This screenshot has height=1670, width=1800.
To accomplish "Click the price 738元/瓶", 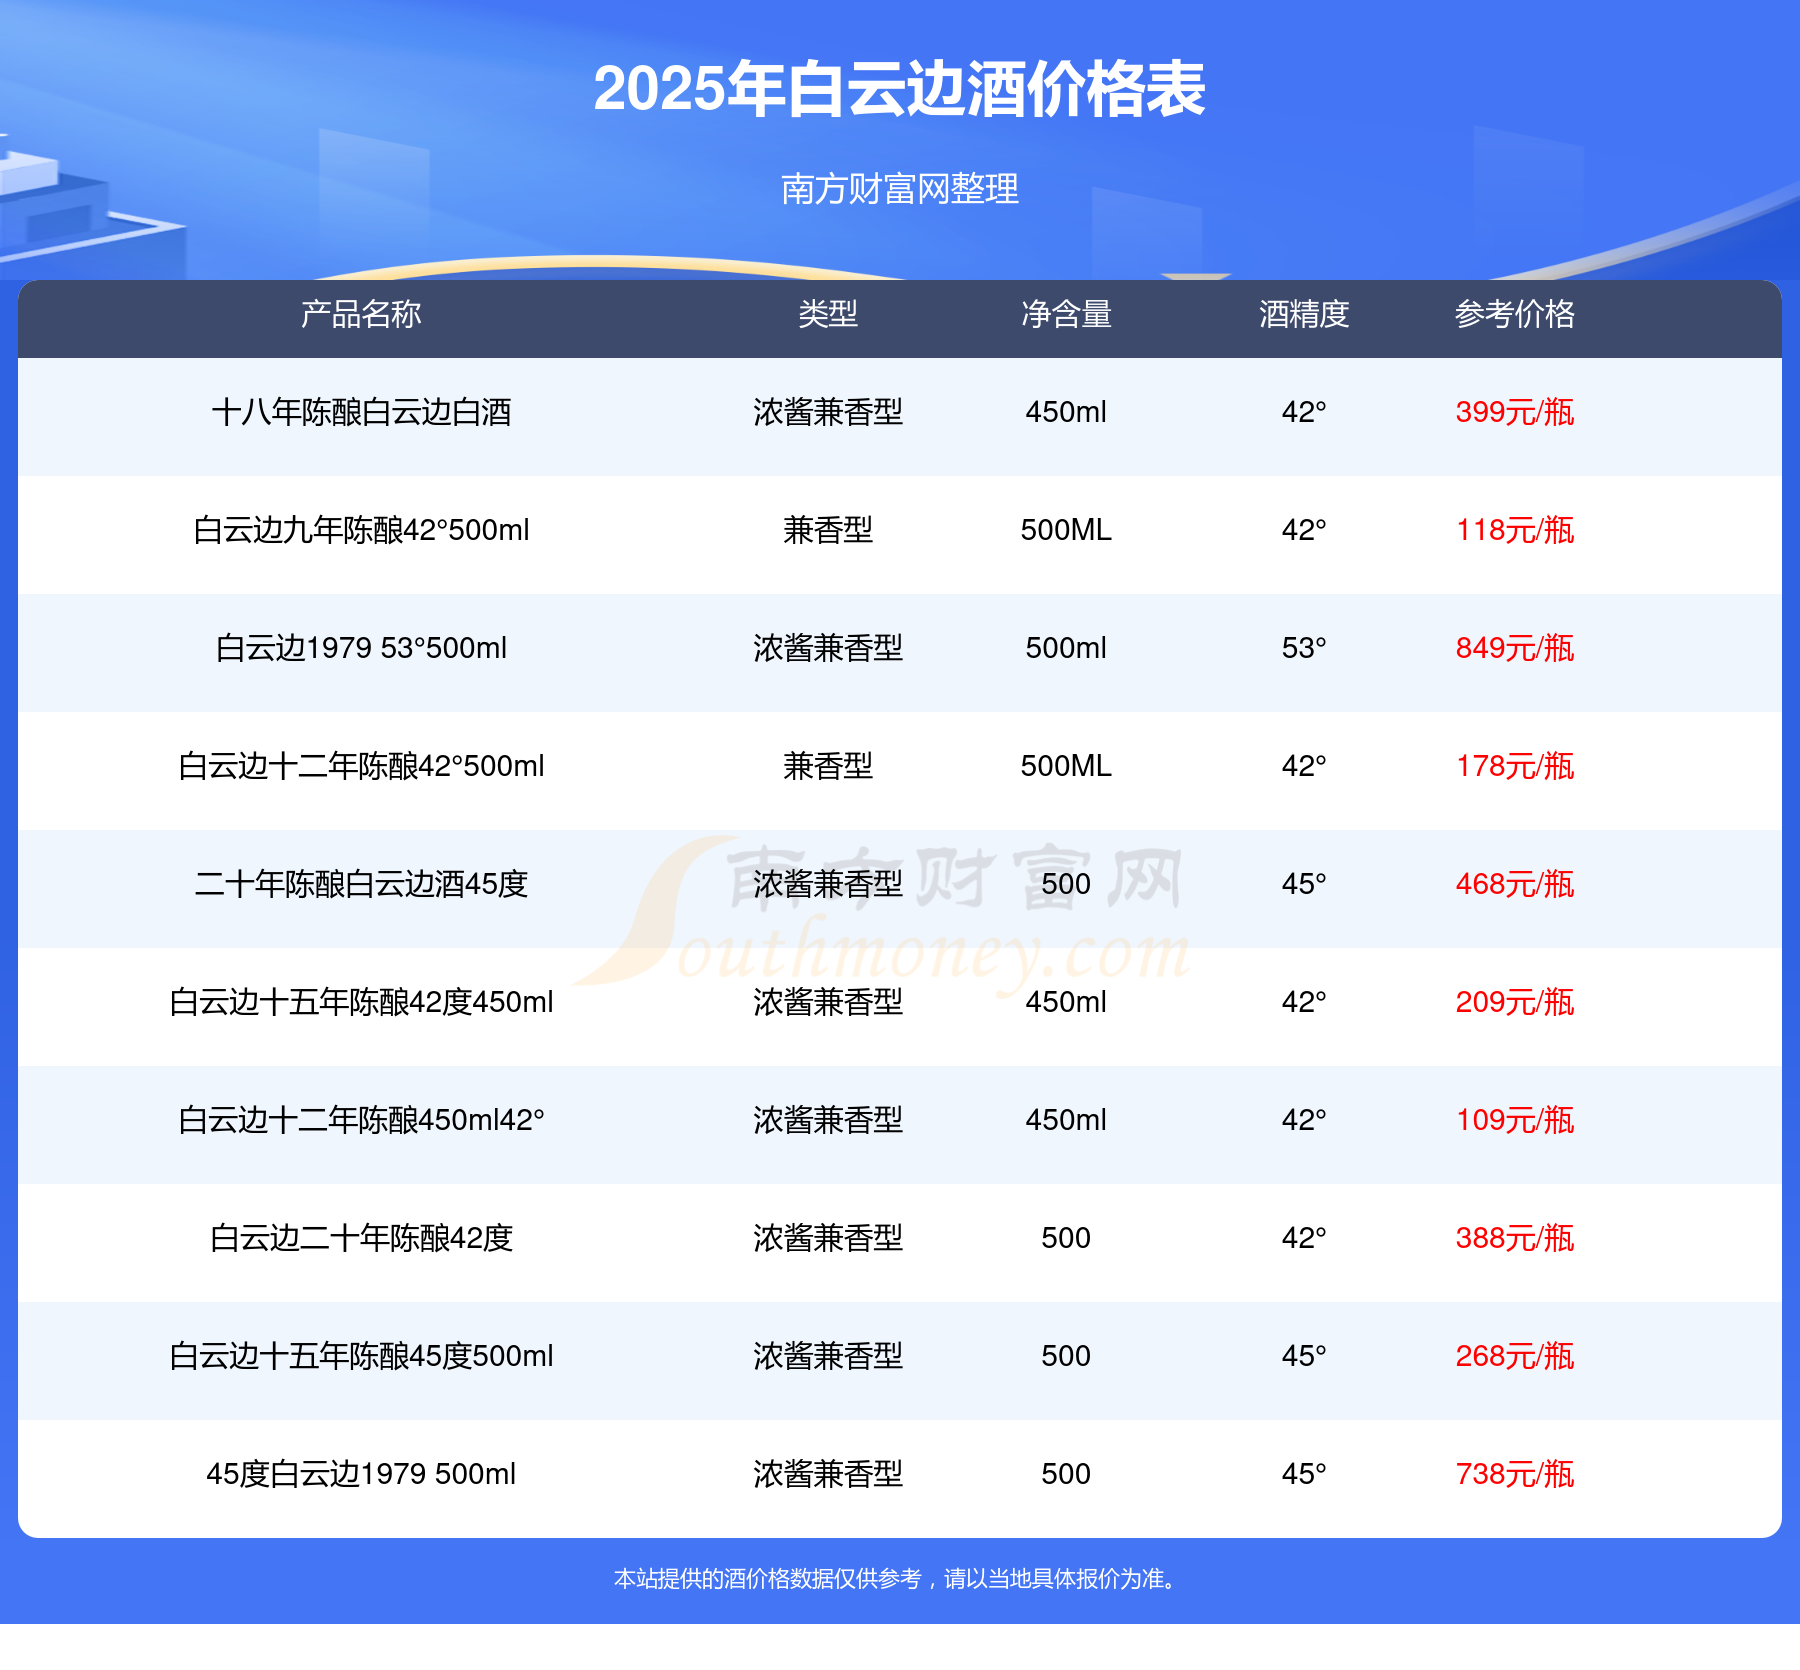I will point(1515,1474).
